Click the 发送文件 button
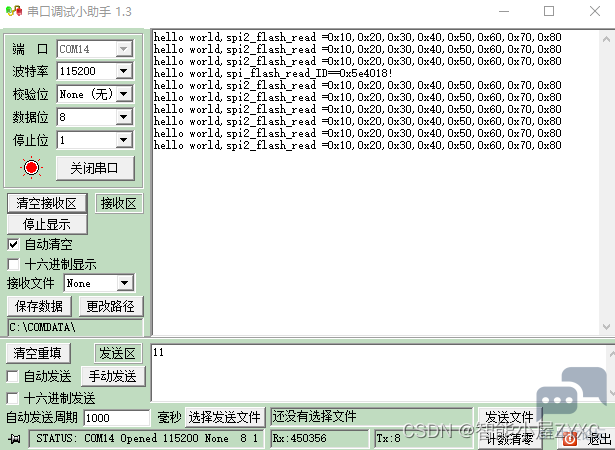 [x=509, y=416]
